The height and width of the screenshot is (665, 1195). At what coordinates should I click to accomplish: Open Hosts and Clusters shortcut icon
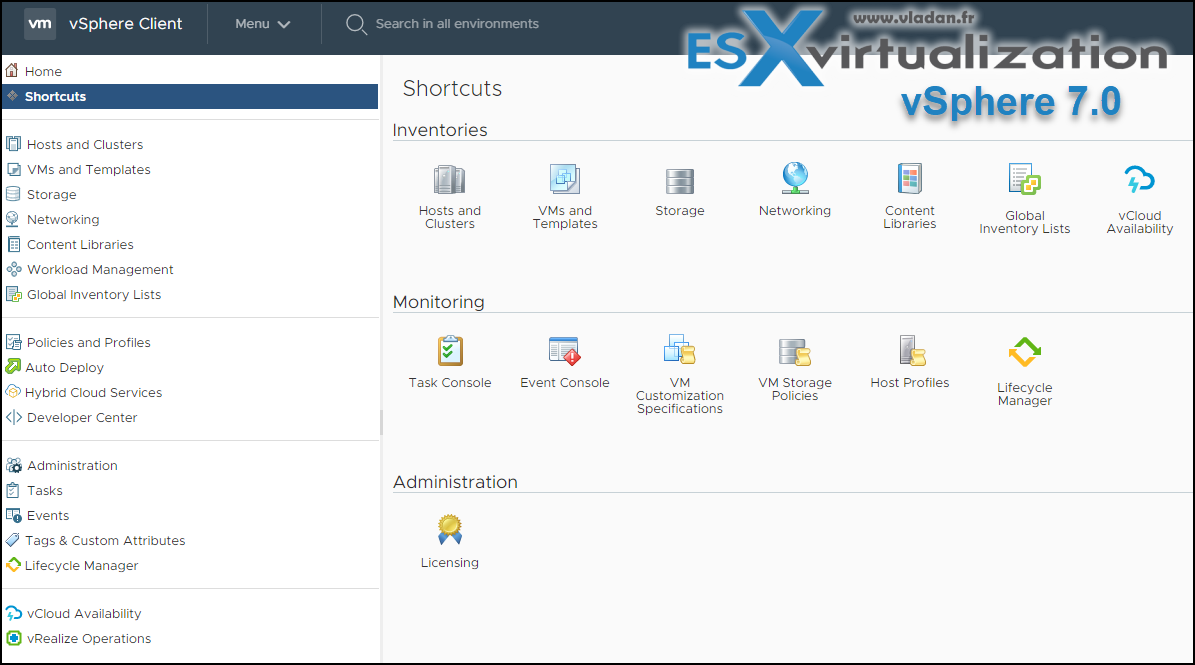[450, 181]
